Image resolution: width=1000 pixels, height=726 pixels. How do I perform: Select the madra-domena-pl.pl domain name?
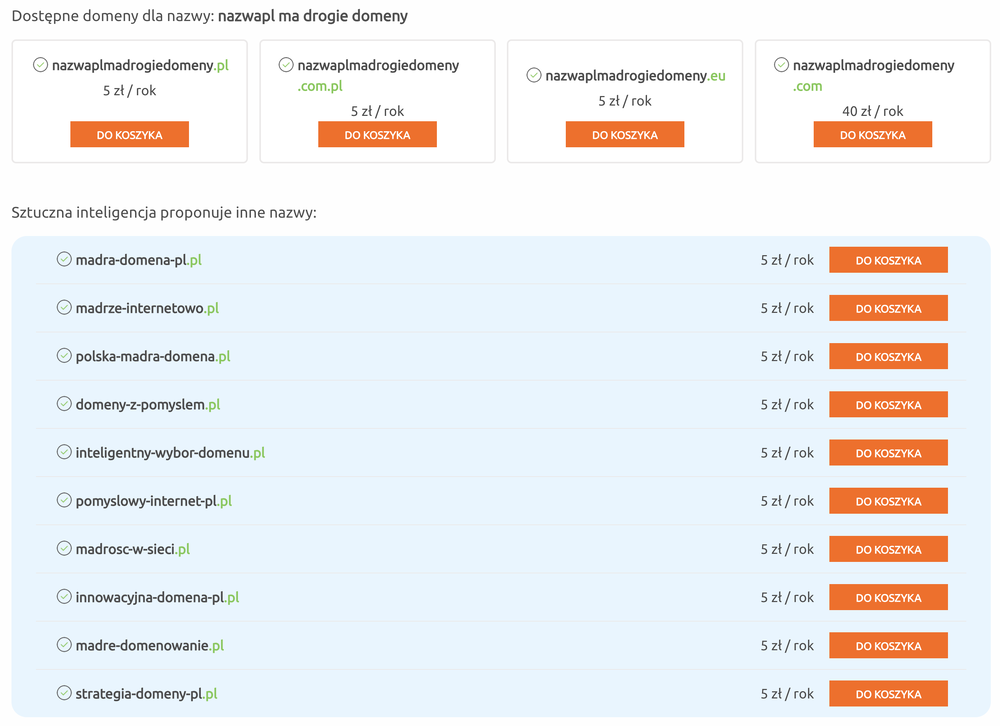139,260
